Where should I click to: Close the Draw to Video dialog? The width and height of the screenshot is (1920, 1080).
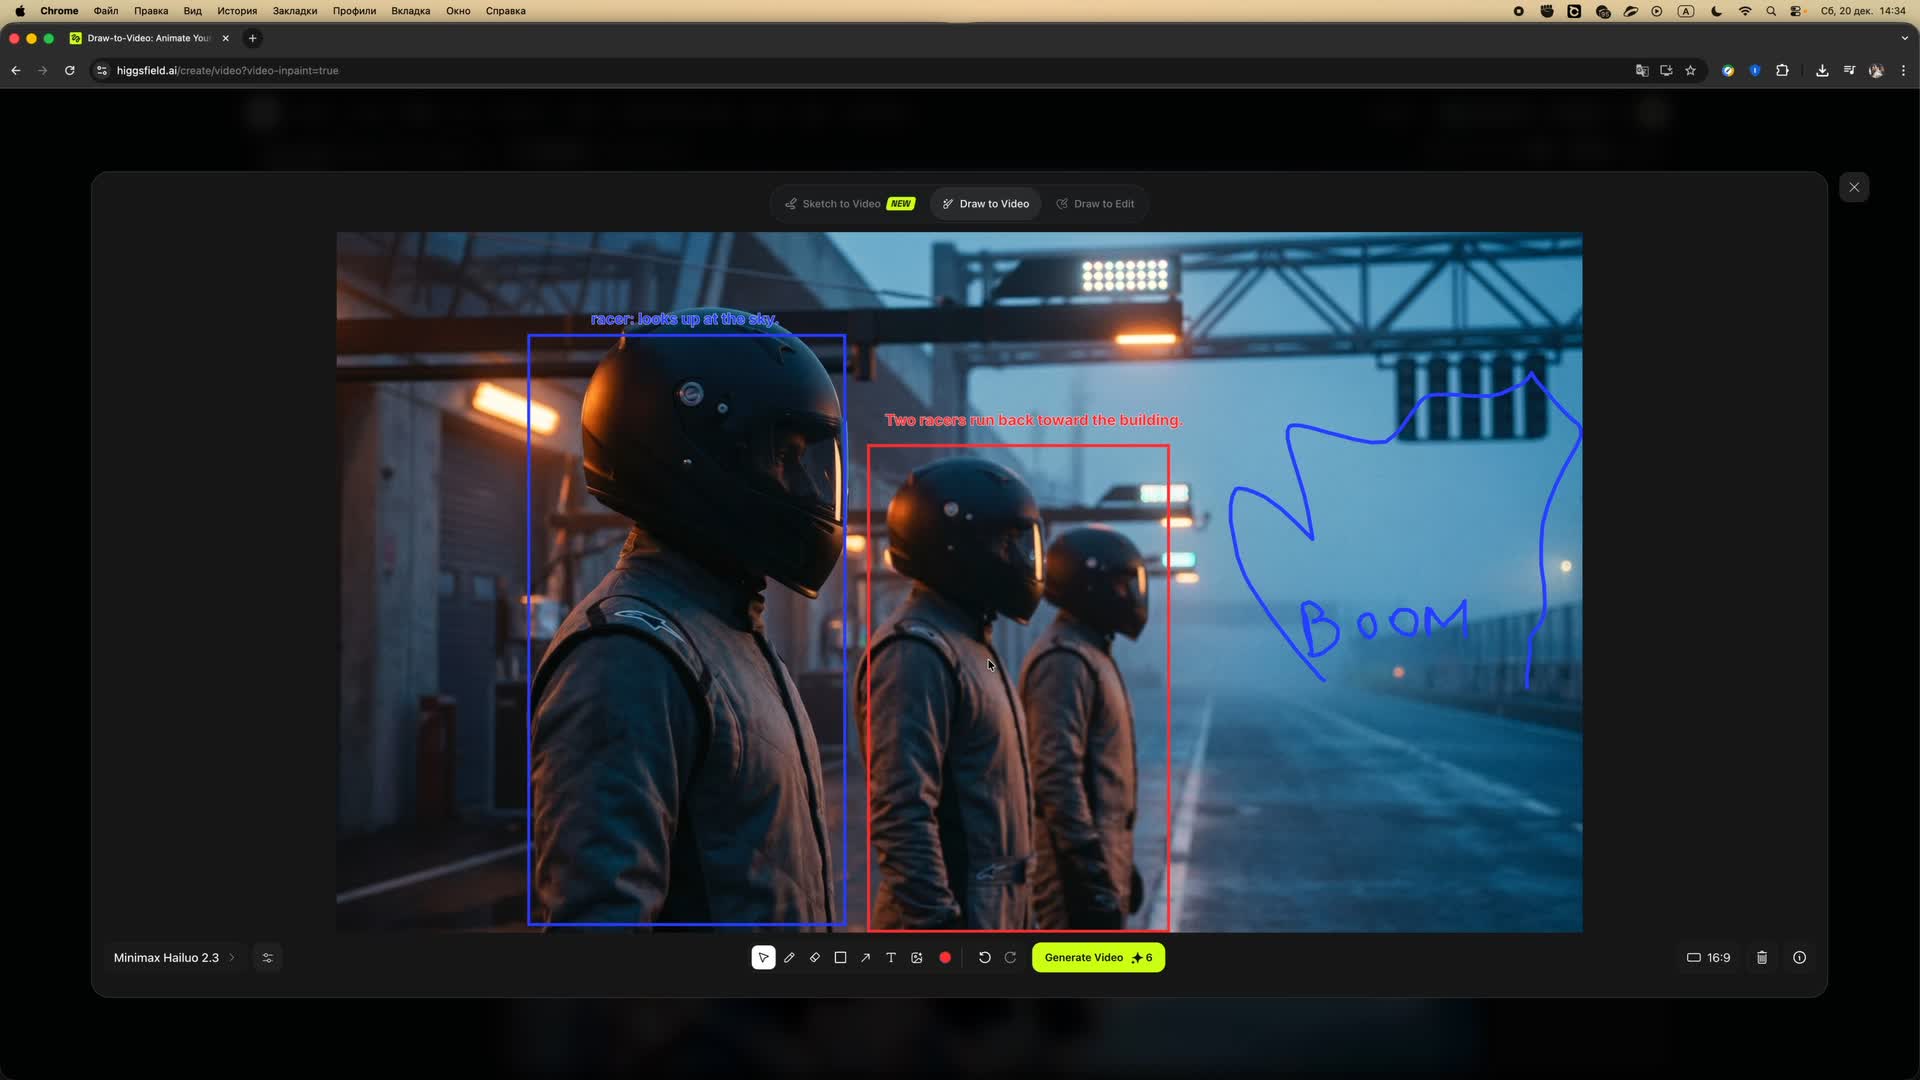(1854, 187)
